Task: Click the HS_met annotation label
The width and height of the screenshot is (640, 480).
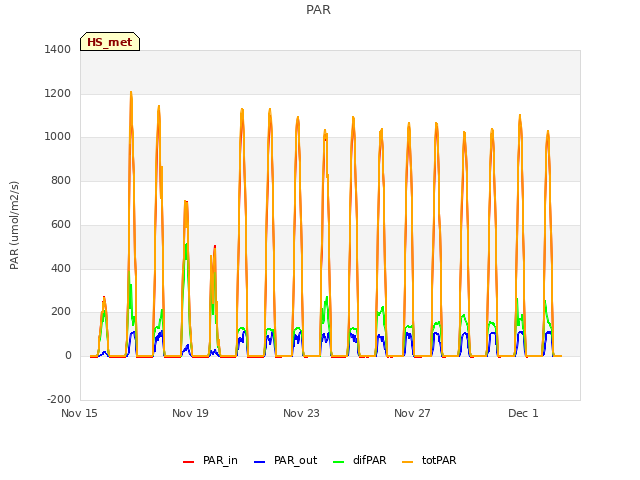Action: 110,42
